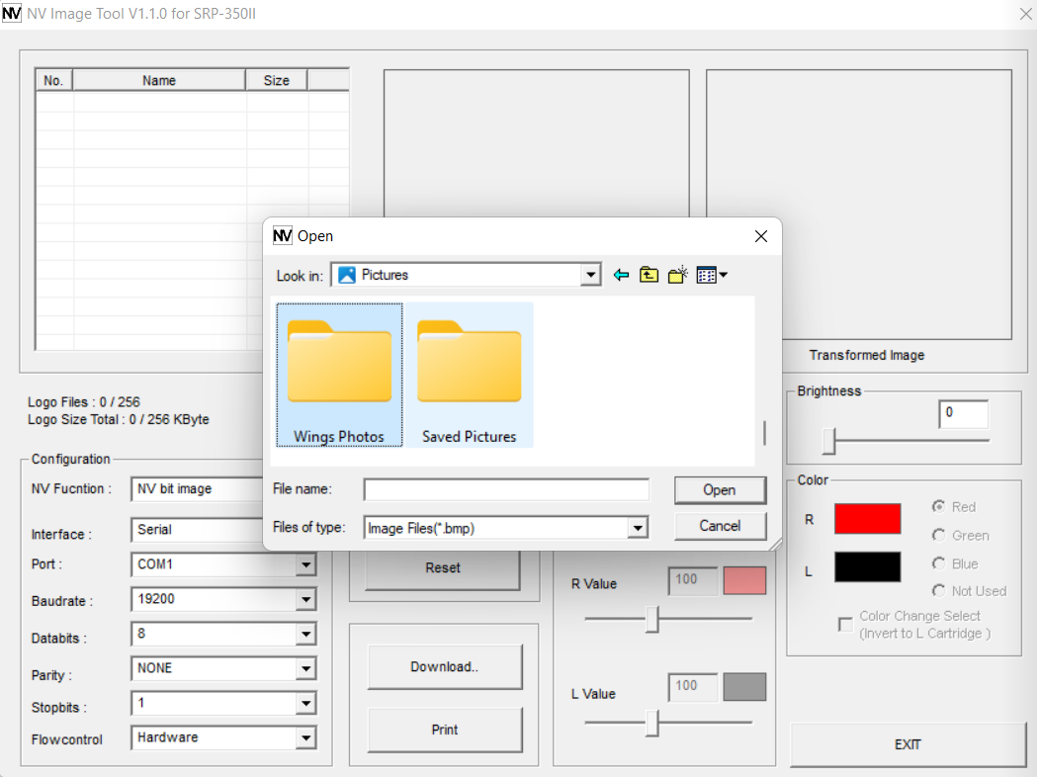Select the Green color radio button
Screen dimensions: 1037x777
pyautogui.click(x=938, y=535)
